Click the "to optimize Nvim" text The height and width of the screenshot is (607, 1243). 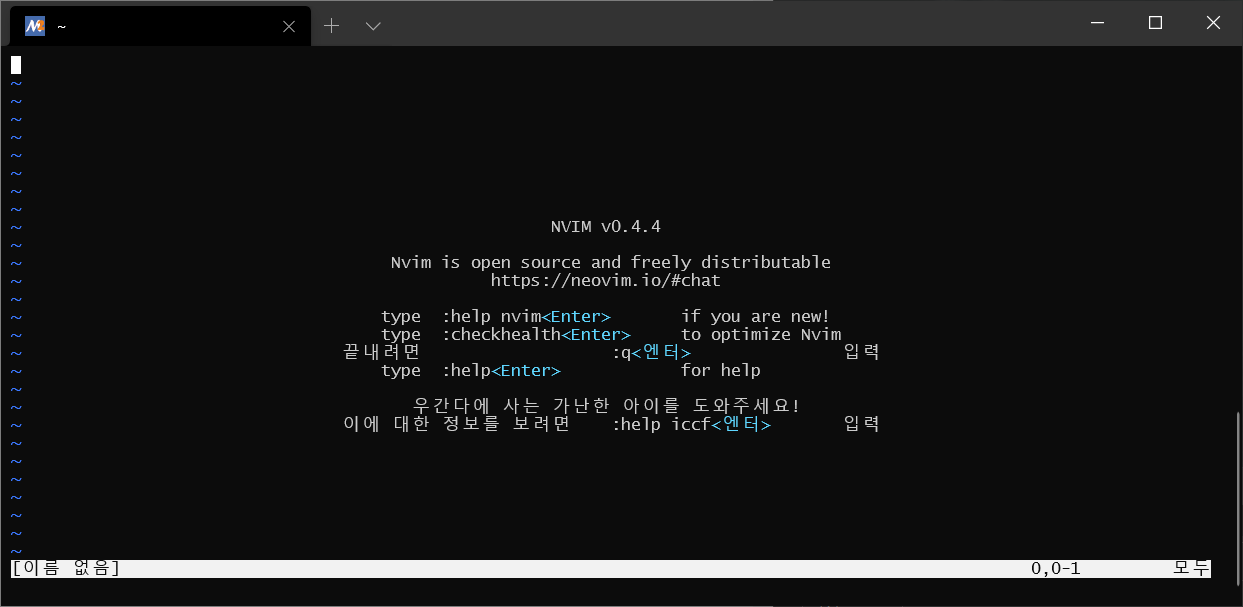pyautogui.click(x=761, y=335)
